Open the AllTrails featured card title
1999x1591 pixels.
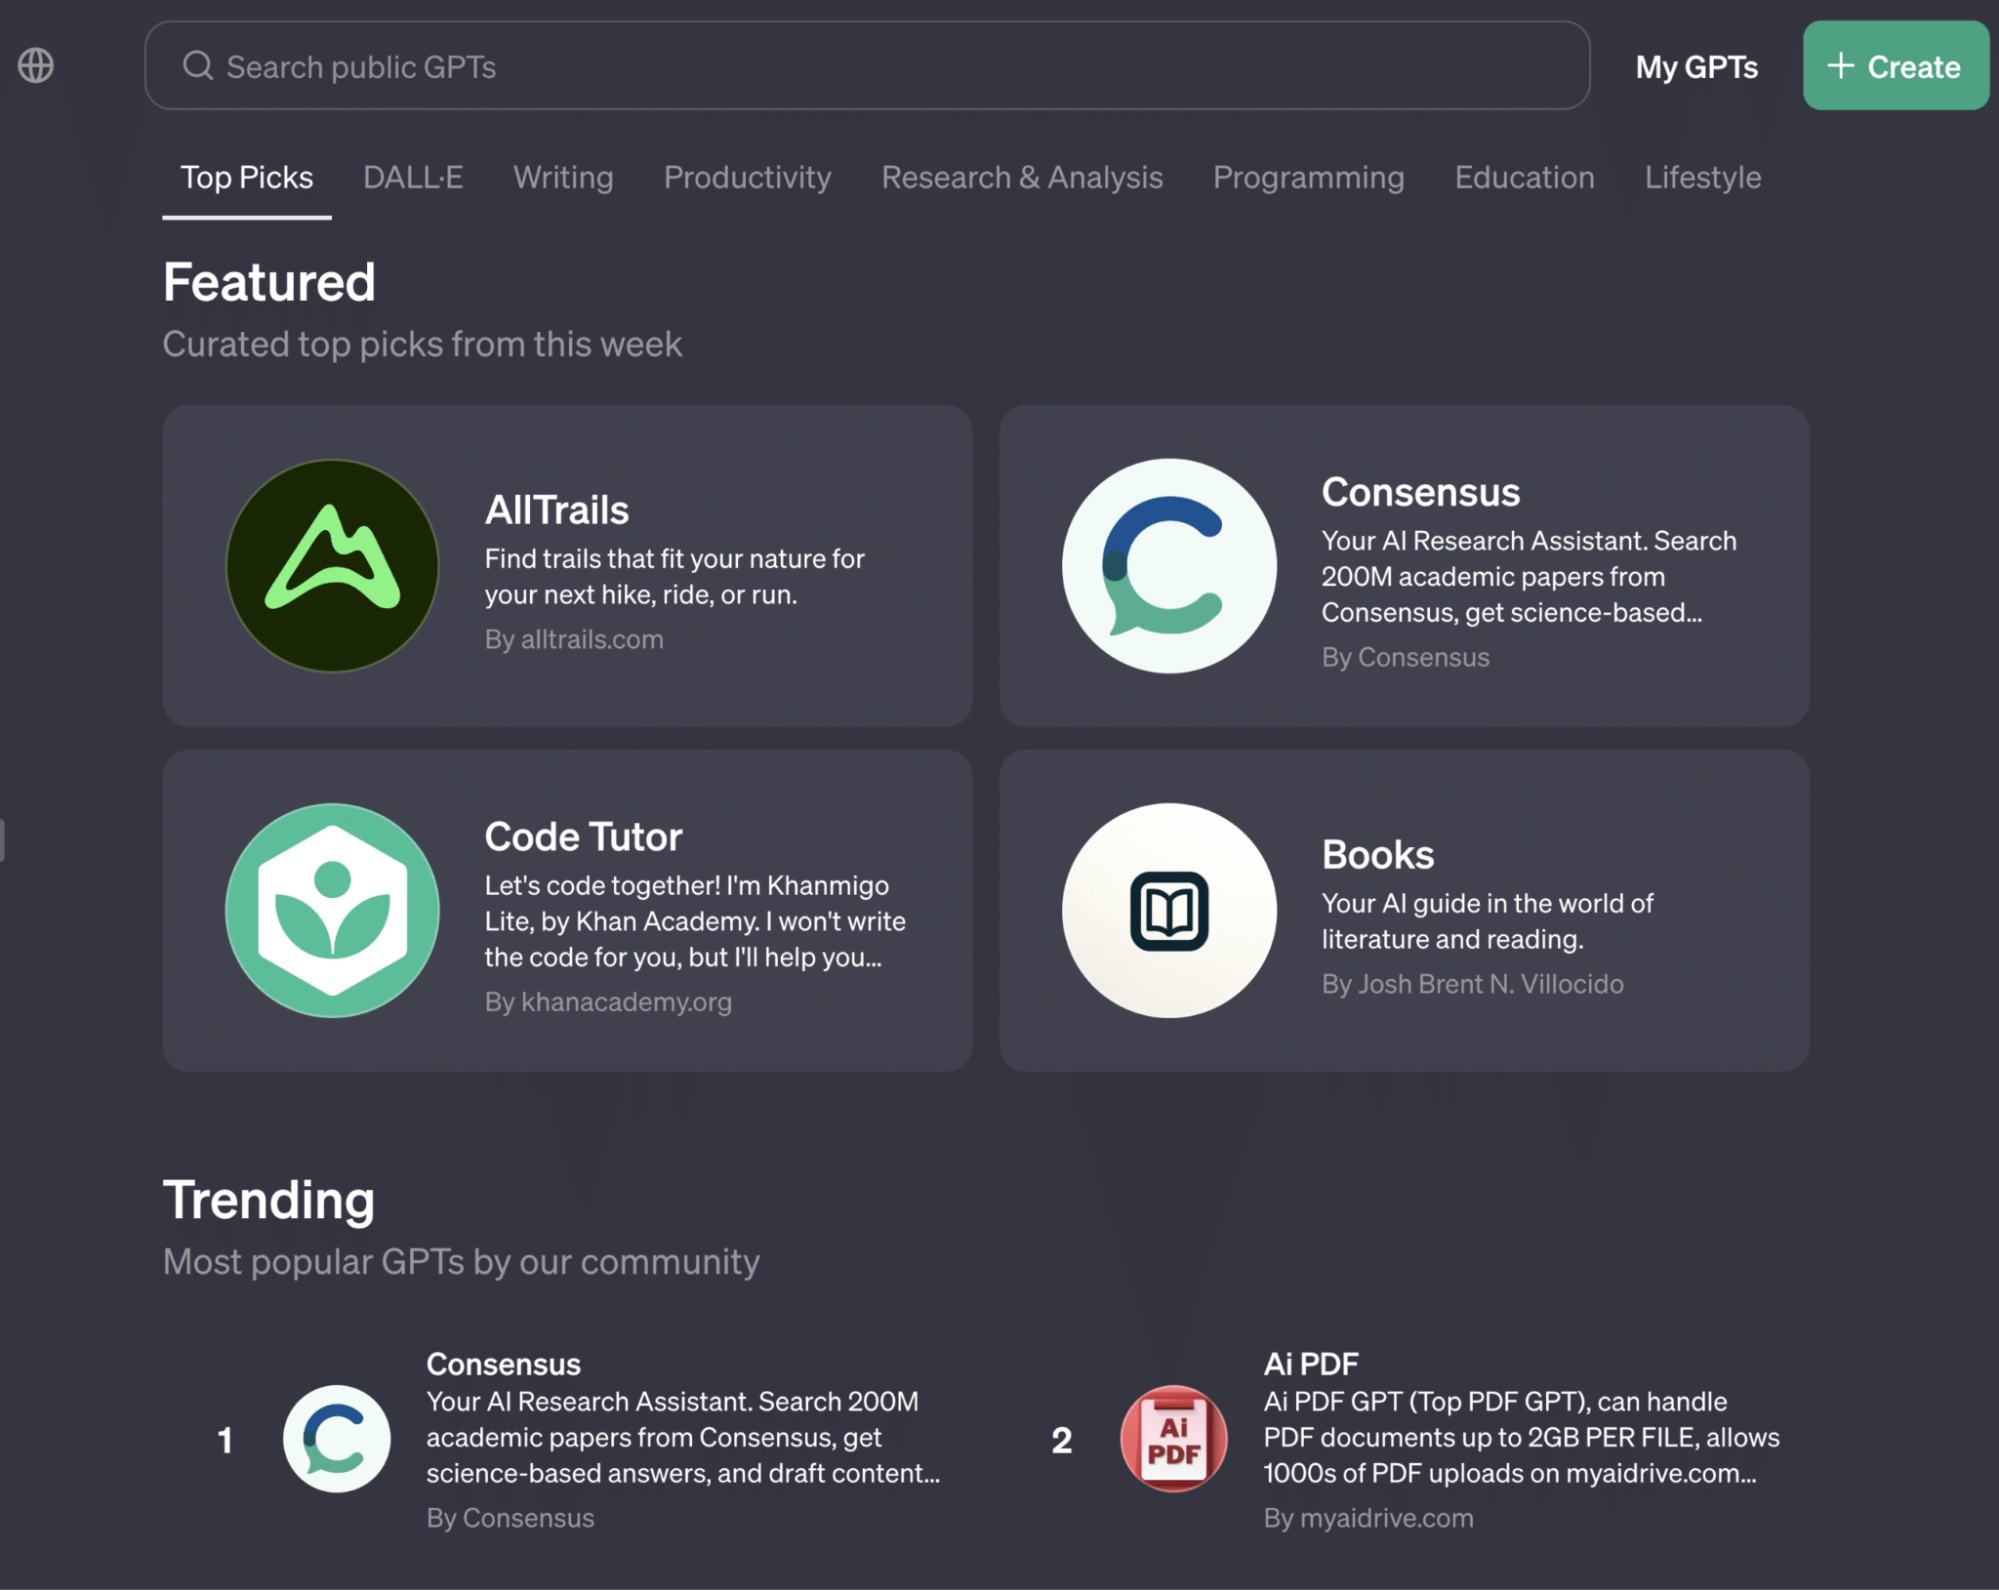point(557,511)
